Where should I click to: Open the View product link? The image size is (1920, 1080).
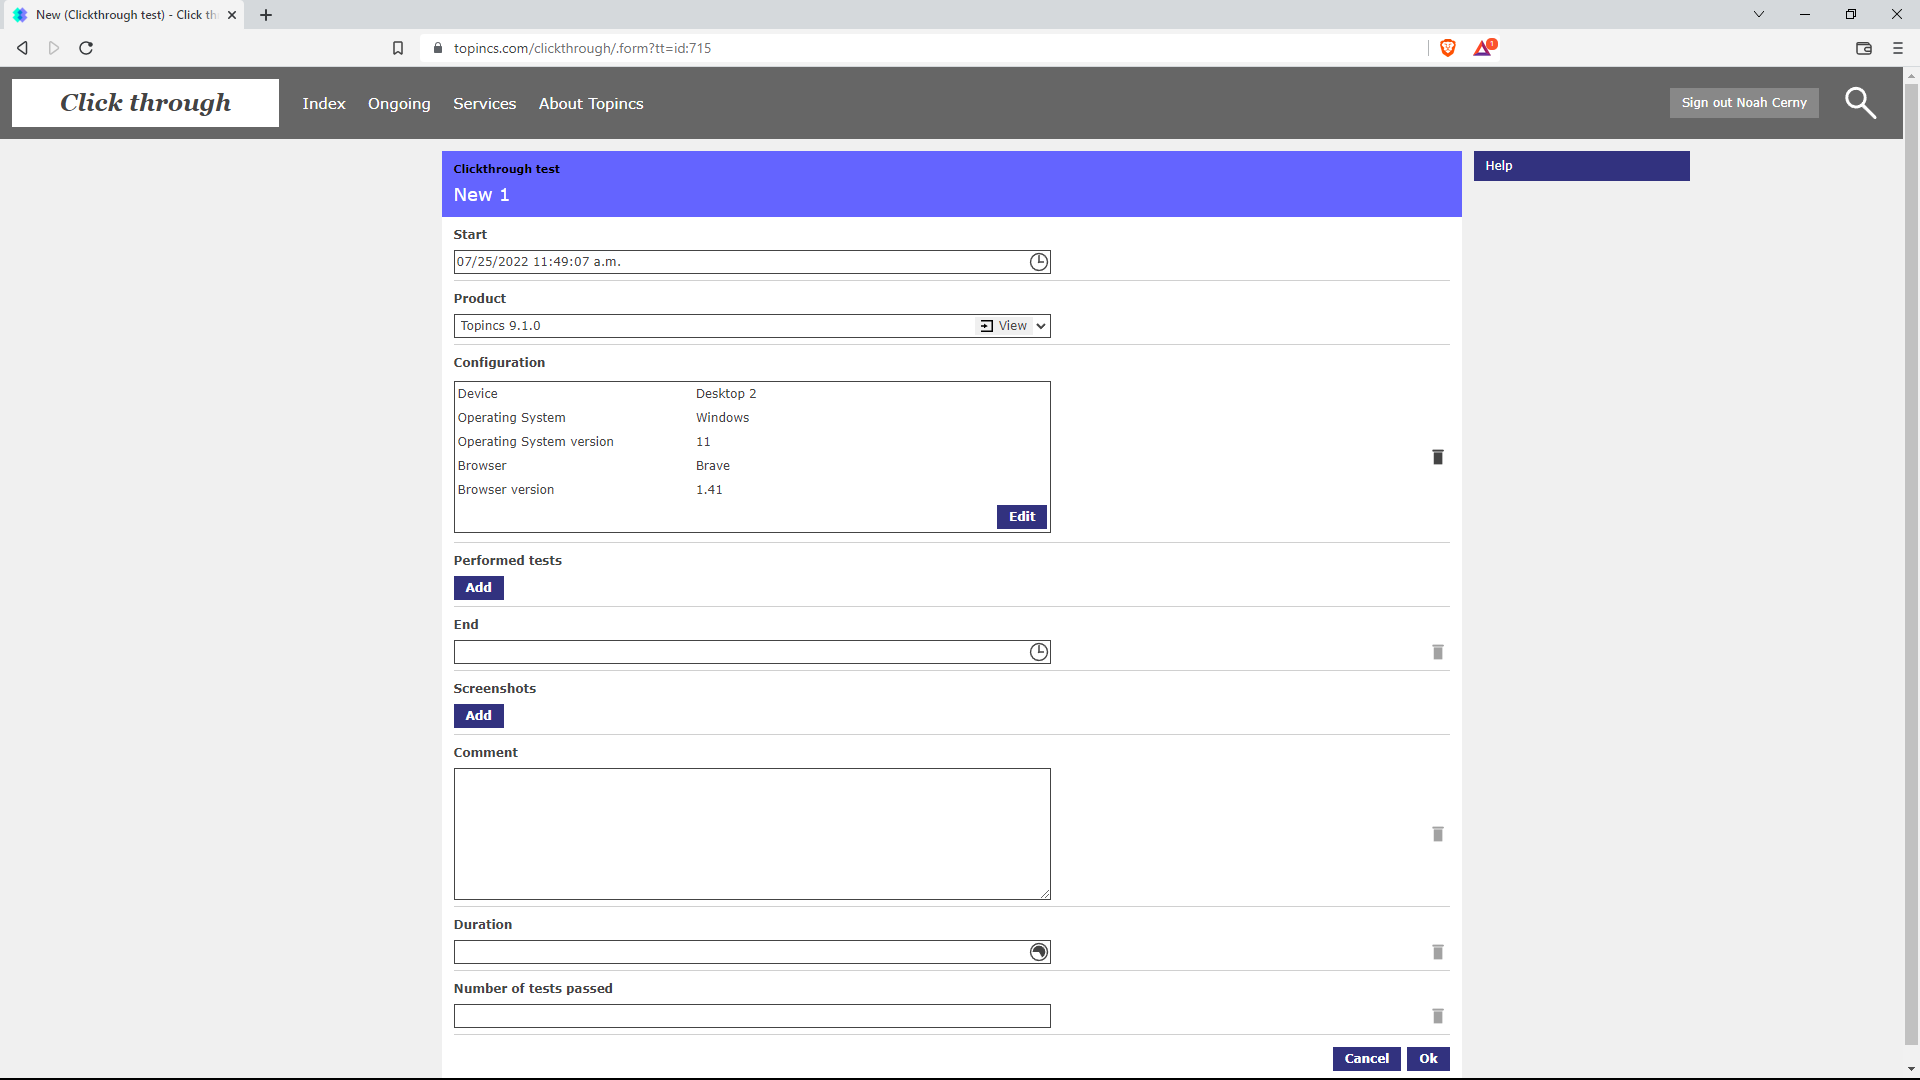click(1004, 326)
